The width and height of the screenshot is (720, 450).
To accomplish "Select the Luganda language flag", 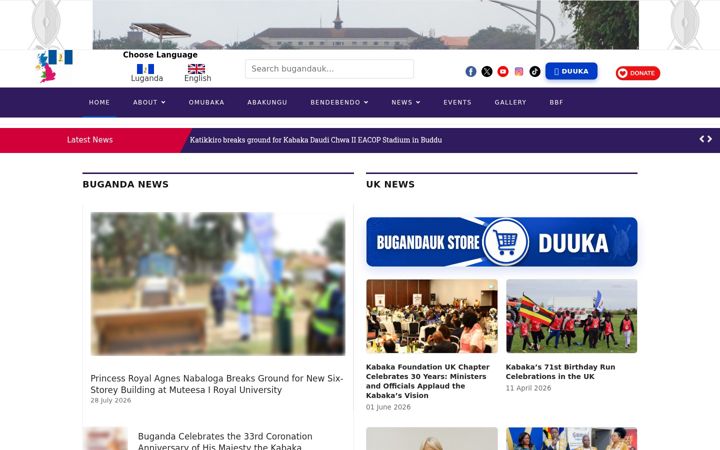I will [145, 69].
